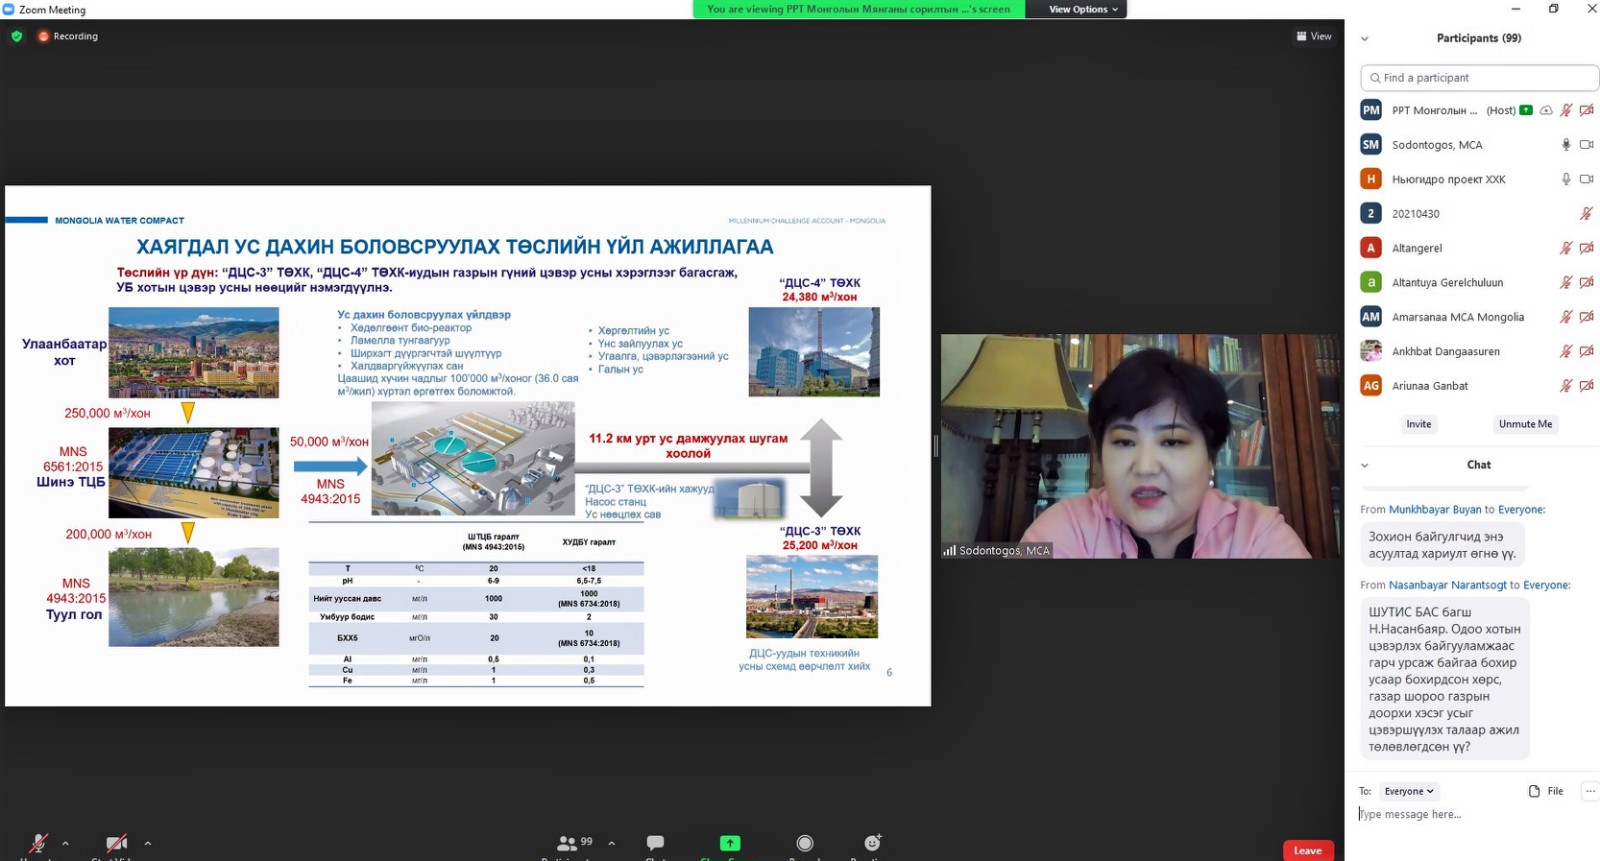The image size is (1600, 861).
Task: Open the View Options dropdown
Action: tap(1083, 9)
